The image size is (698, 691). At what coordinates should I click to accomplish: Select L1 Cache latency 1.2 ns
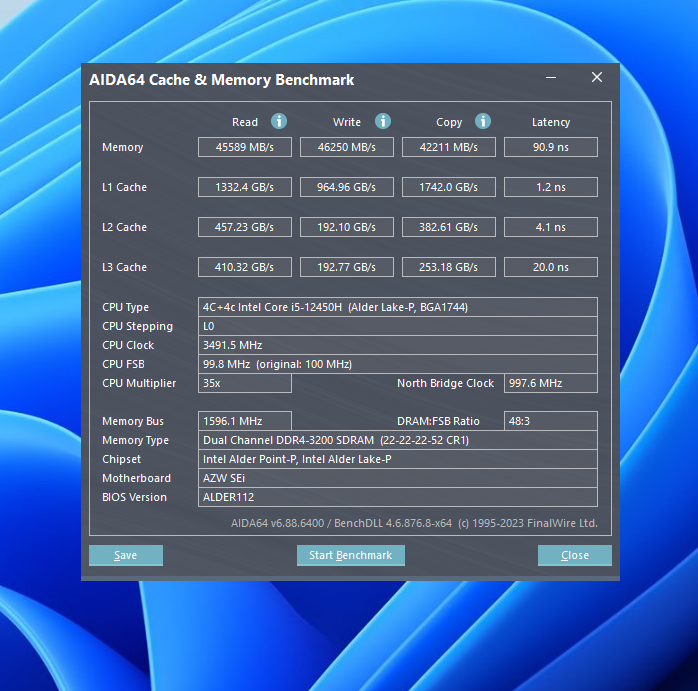(551, 187)
